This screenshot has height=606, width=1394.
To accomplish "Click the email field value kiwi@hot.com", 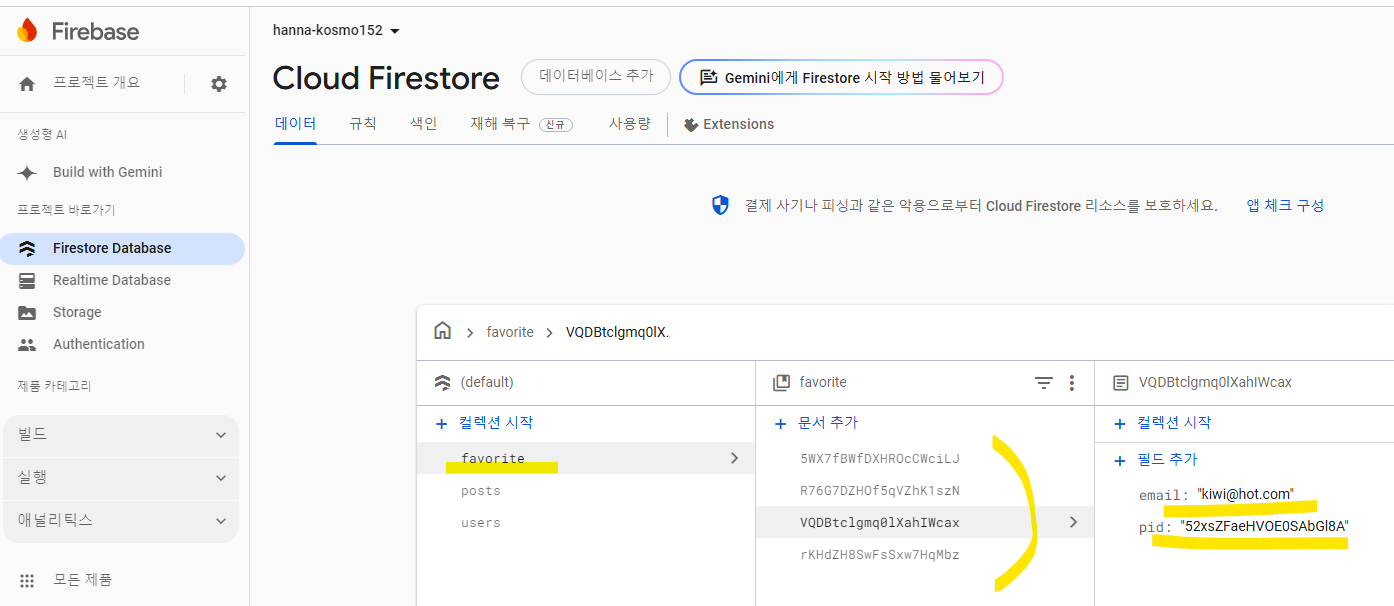I will (1246, 494).
